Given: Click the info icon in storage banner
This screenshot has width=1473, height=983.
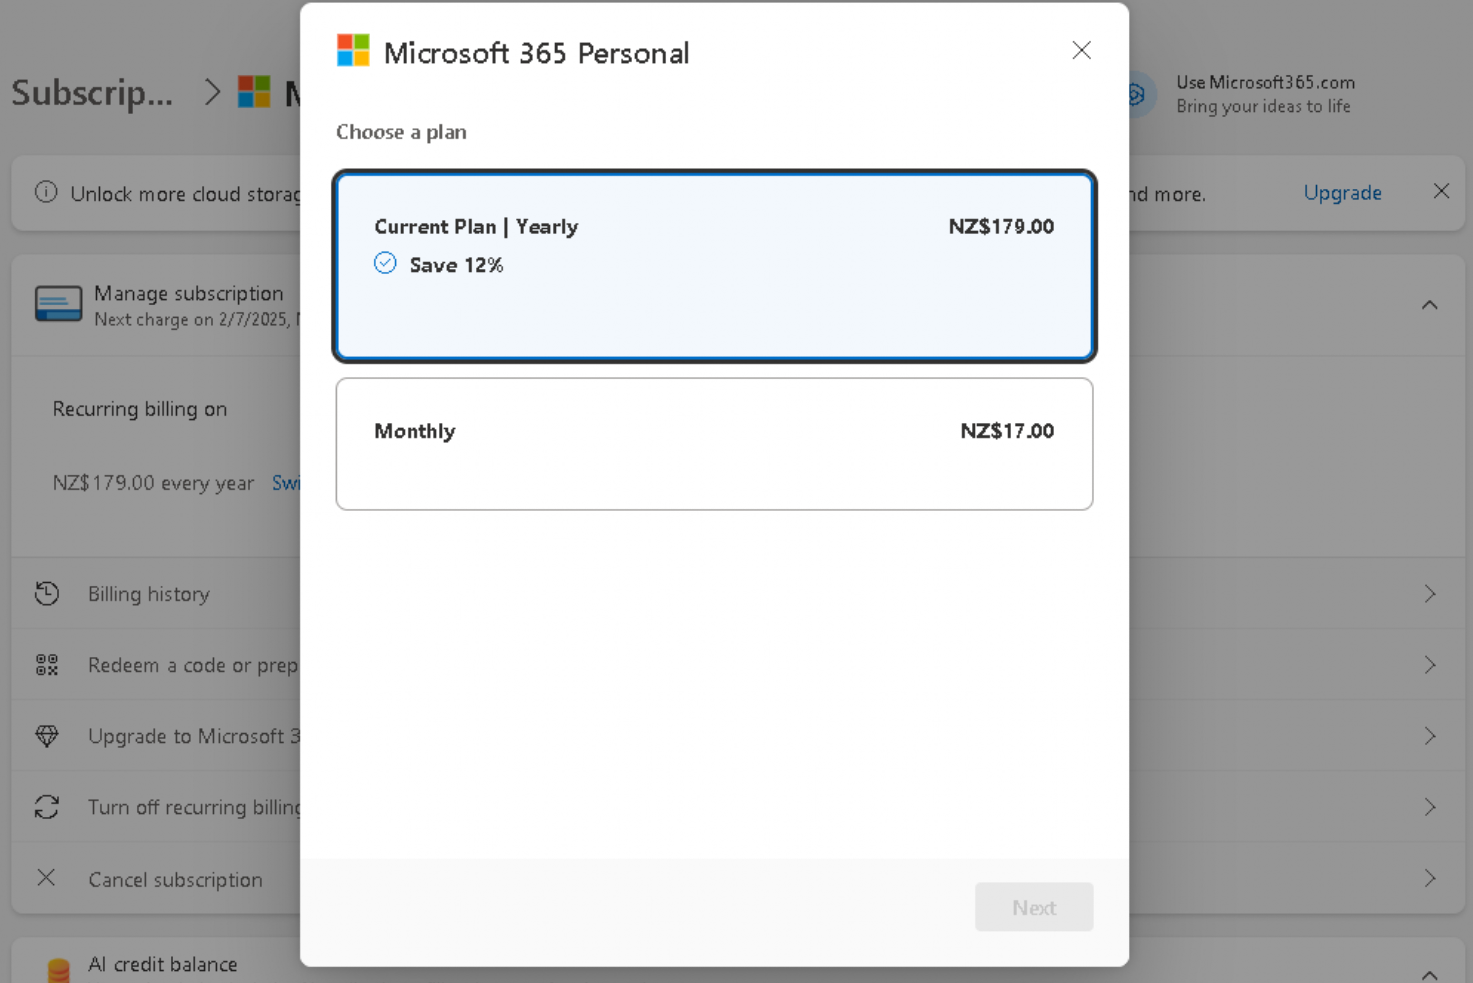Looking at the screenshot, I should point(46,192).
